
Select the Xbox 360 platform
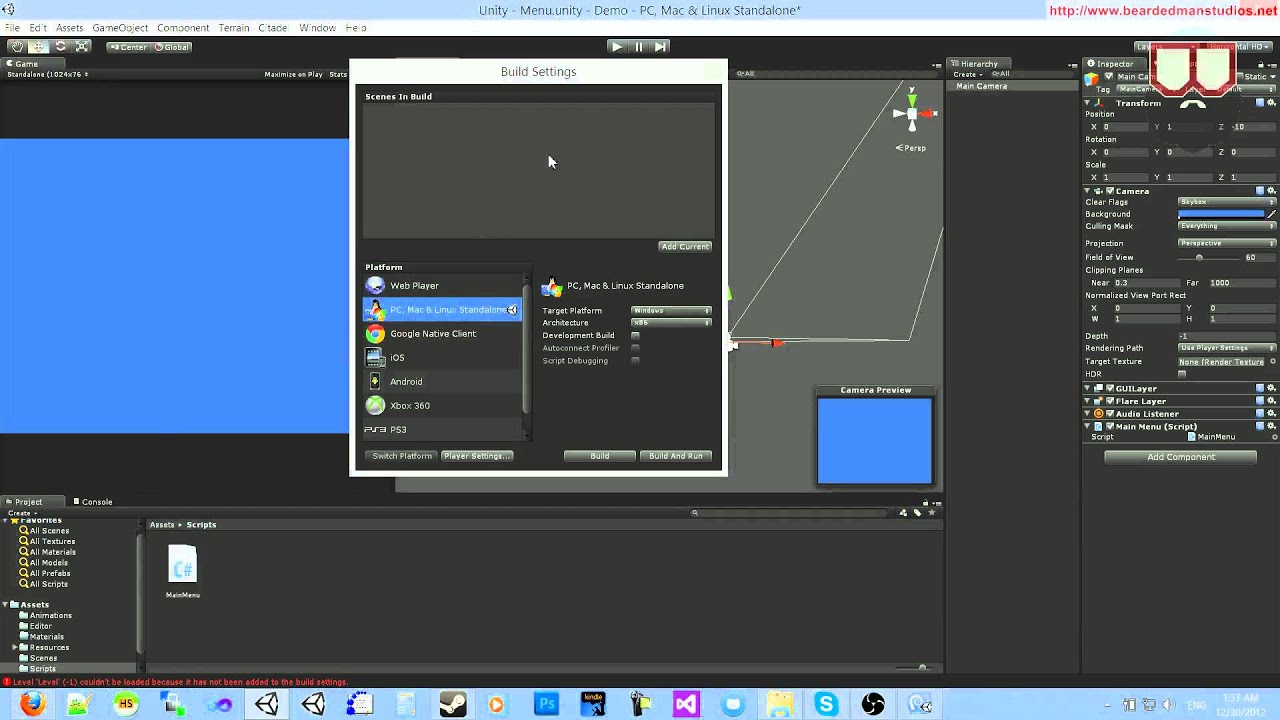[x=442, y=406]
